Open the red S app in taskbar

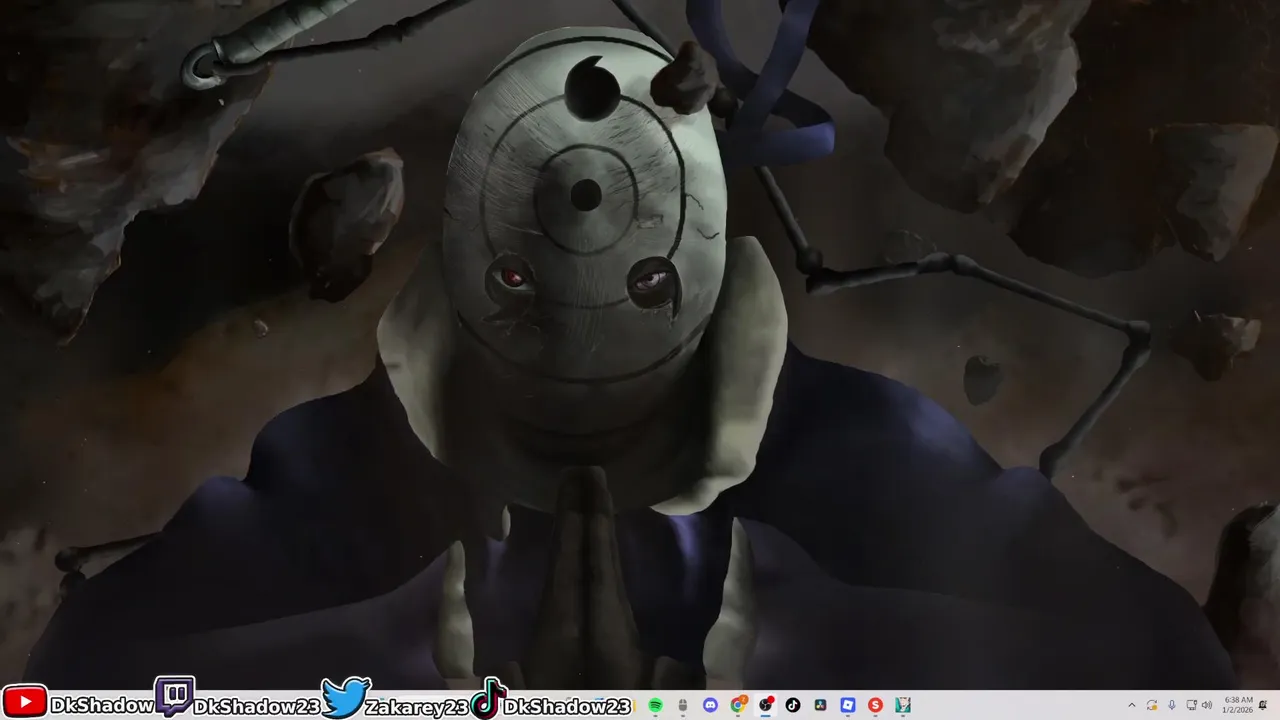[875, 705]
